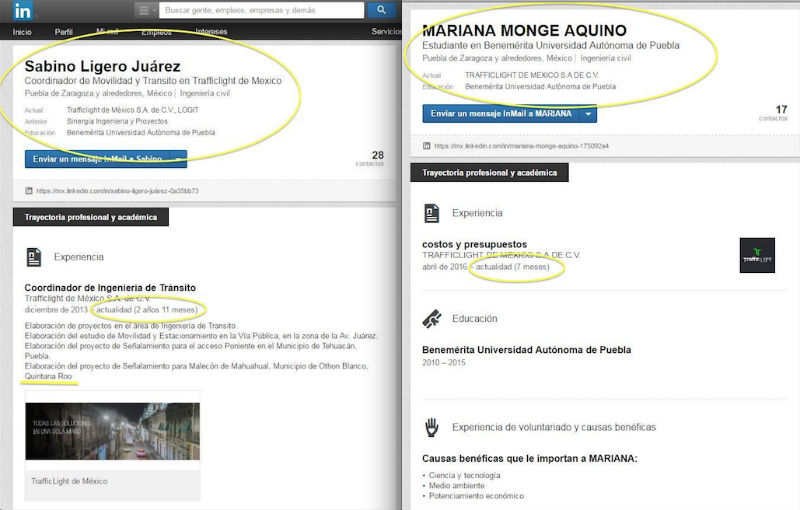
Task: Click the Educación icon on Mariana's profile
Action: pos(432,319)
